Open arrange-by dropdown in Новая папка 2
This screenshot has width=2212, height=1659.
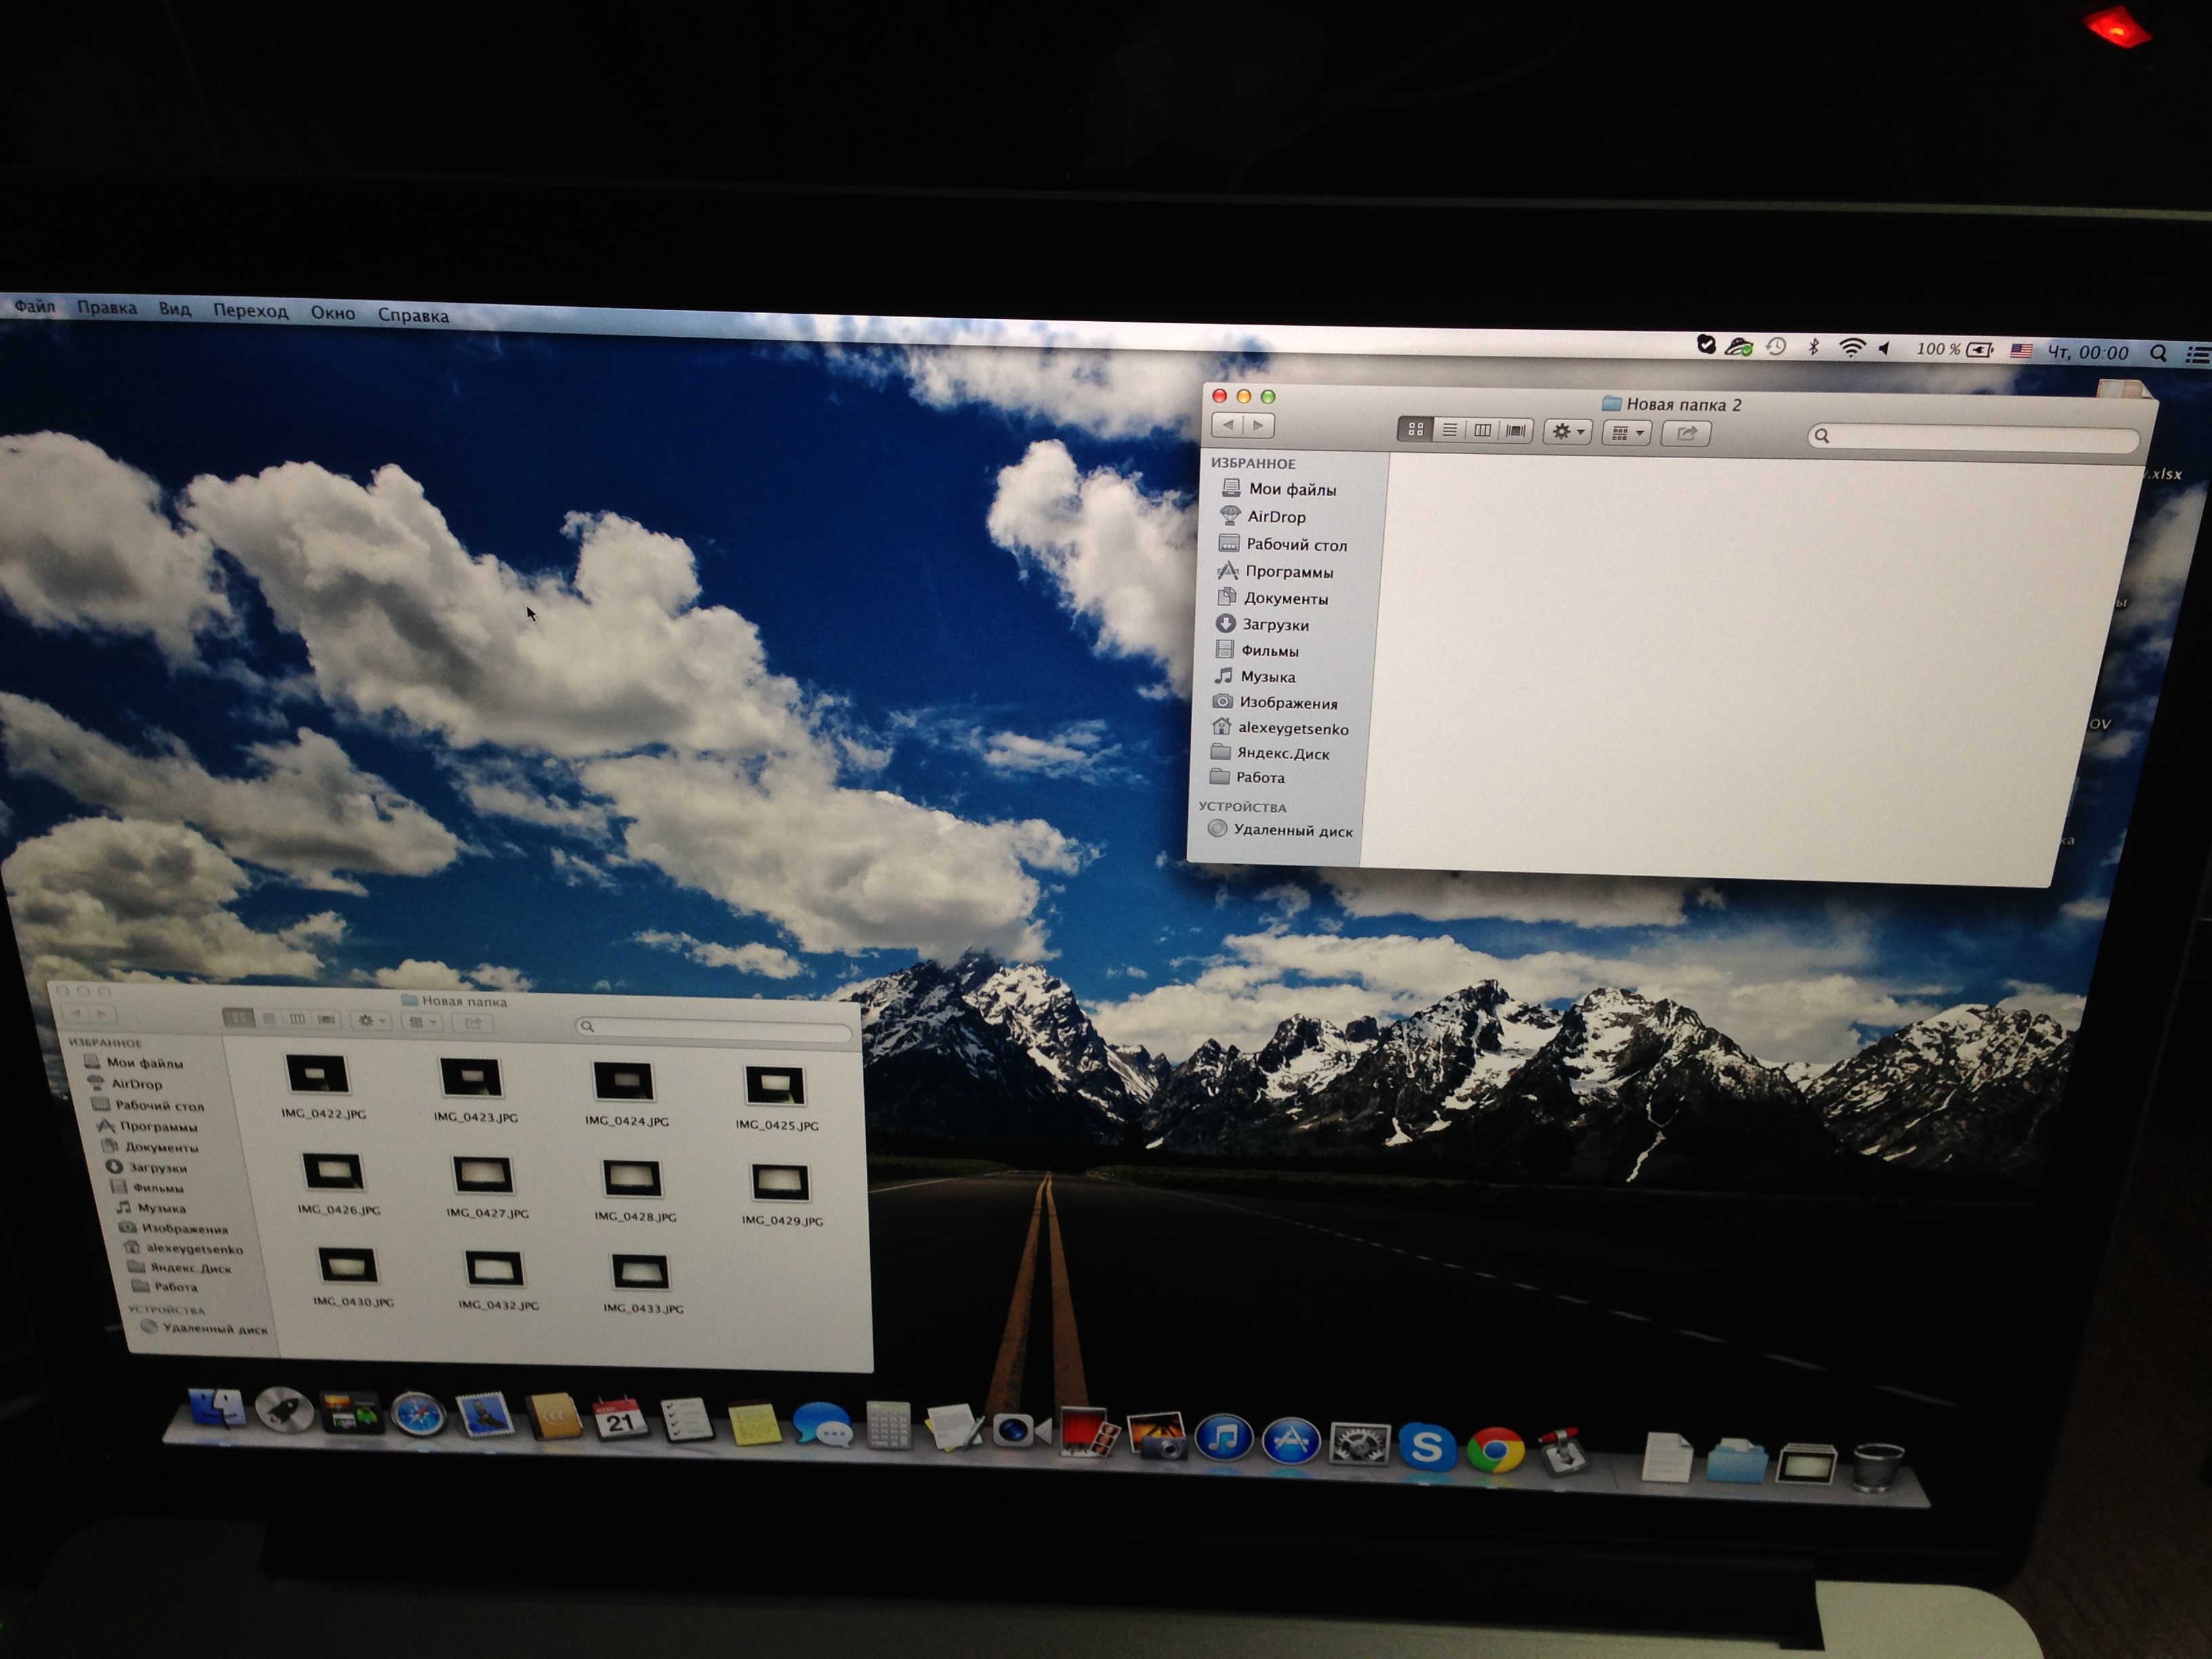(1627, 433)
